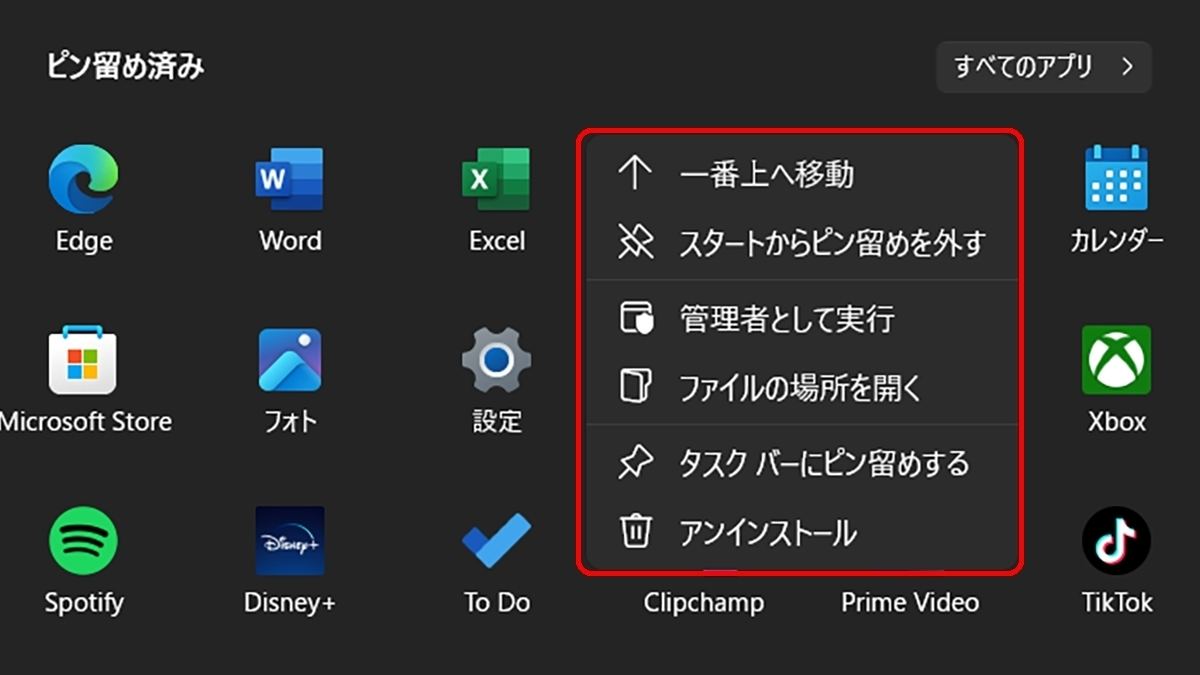
Task: Click the up arrow icon for 一番上へ移動
Action: point(636,174)
